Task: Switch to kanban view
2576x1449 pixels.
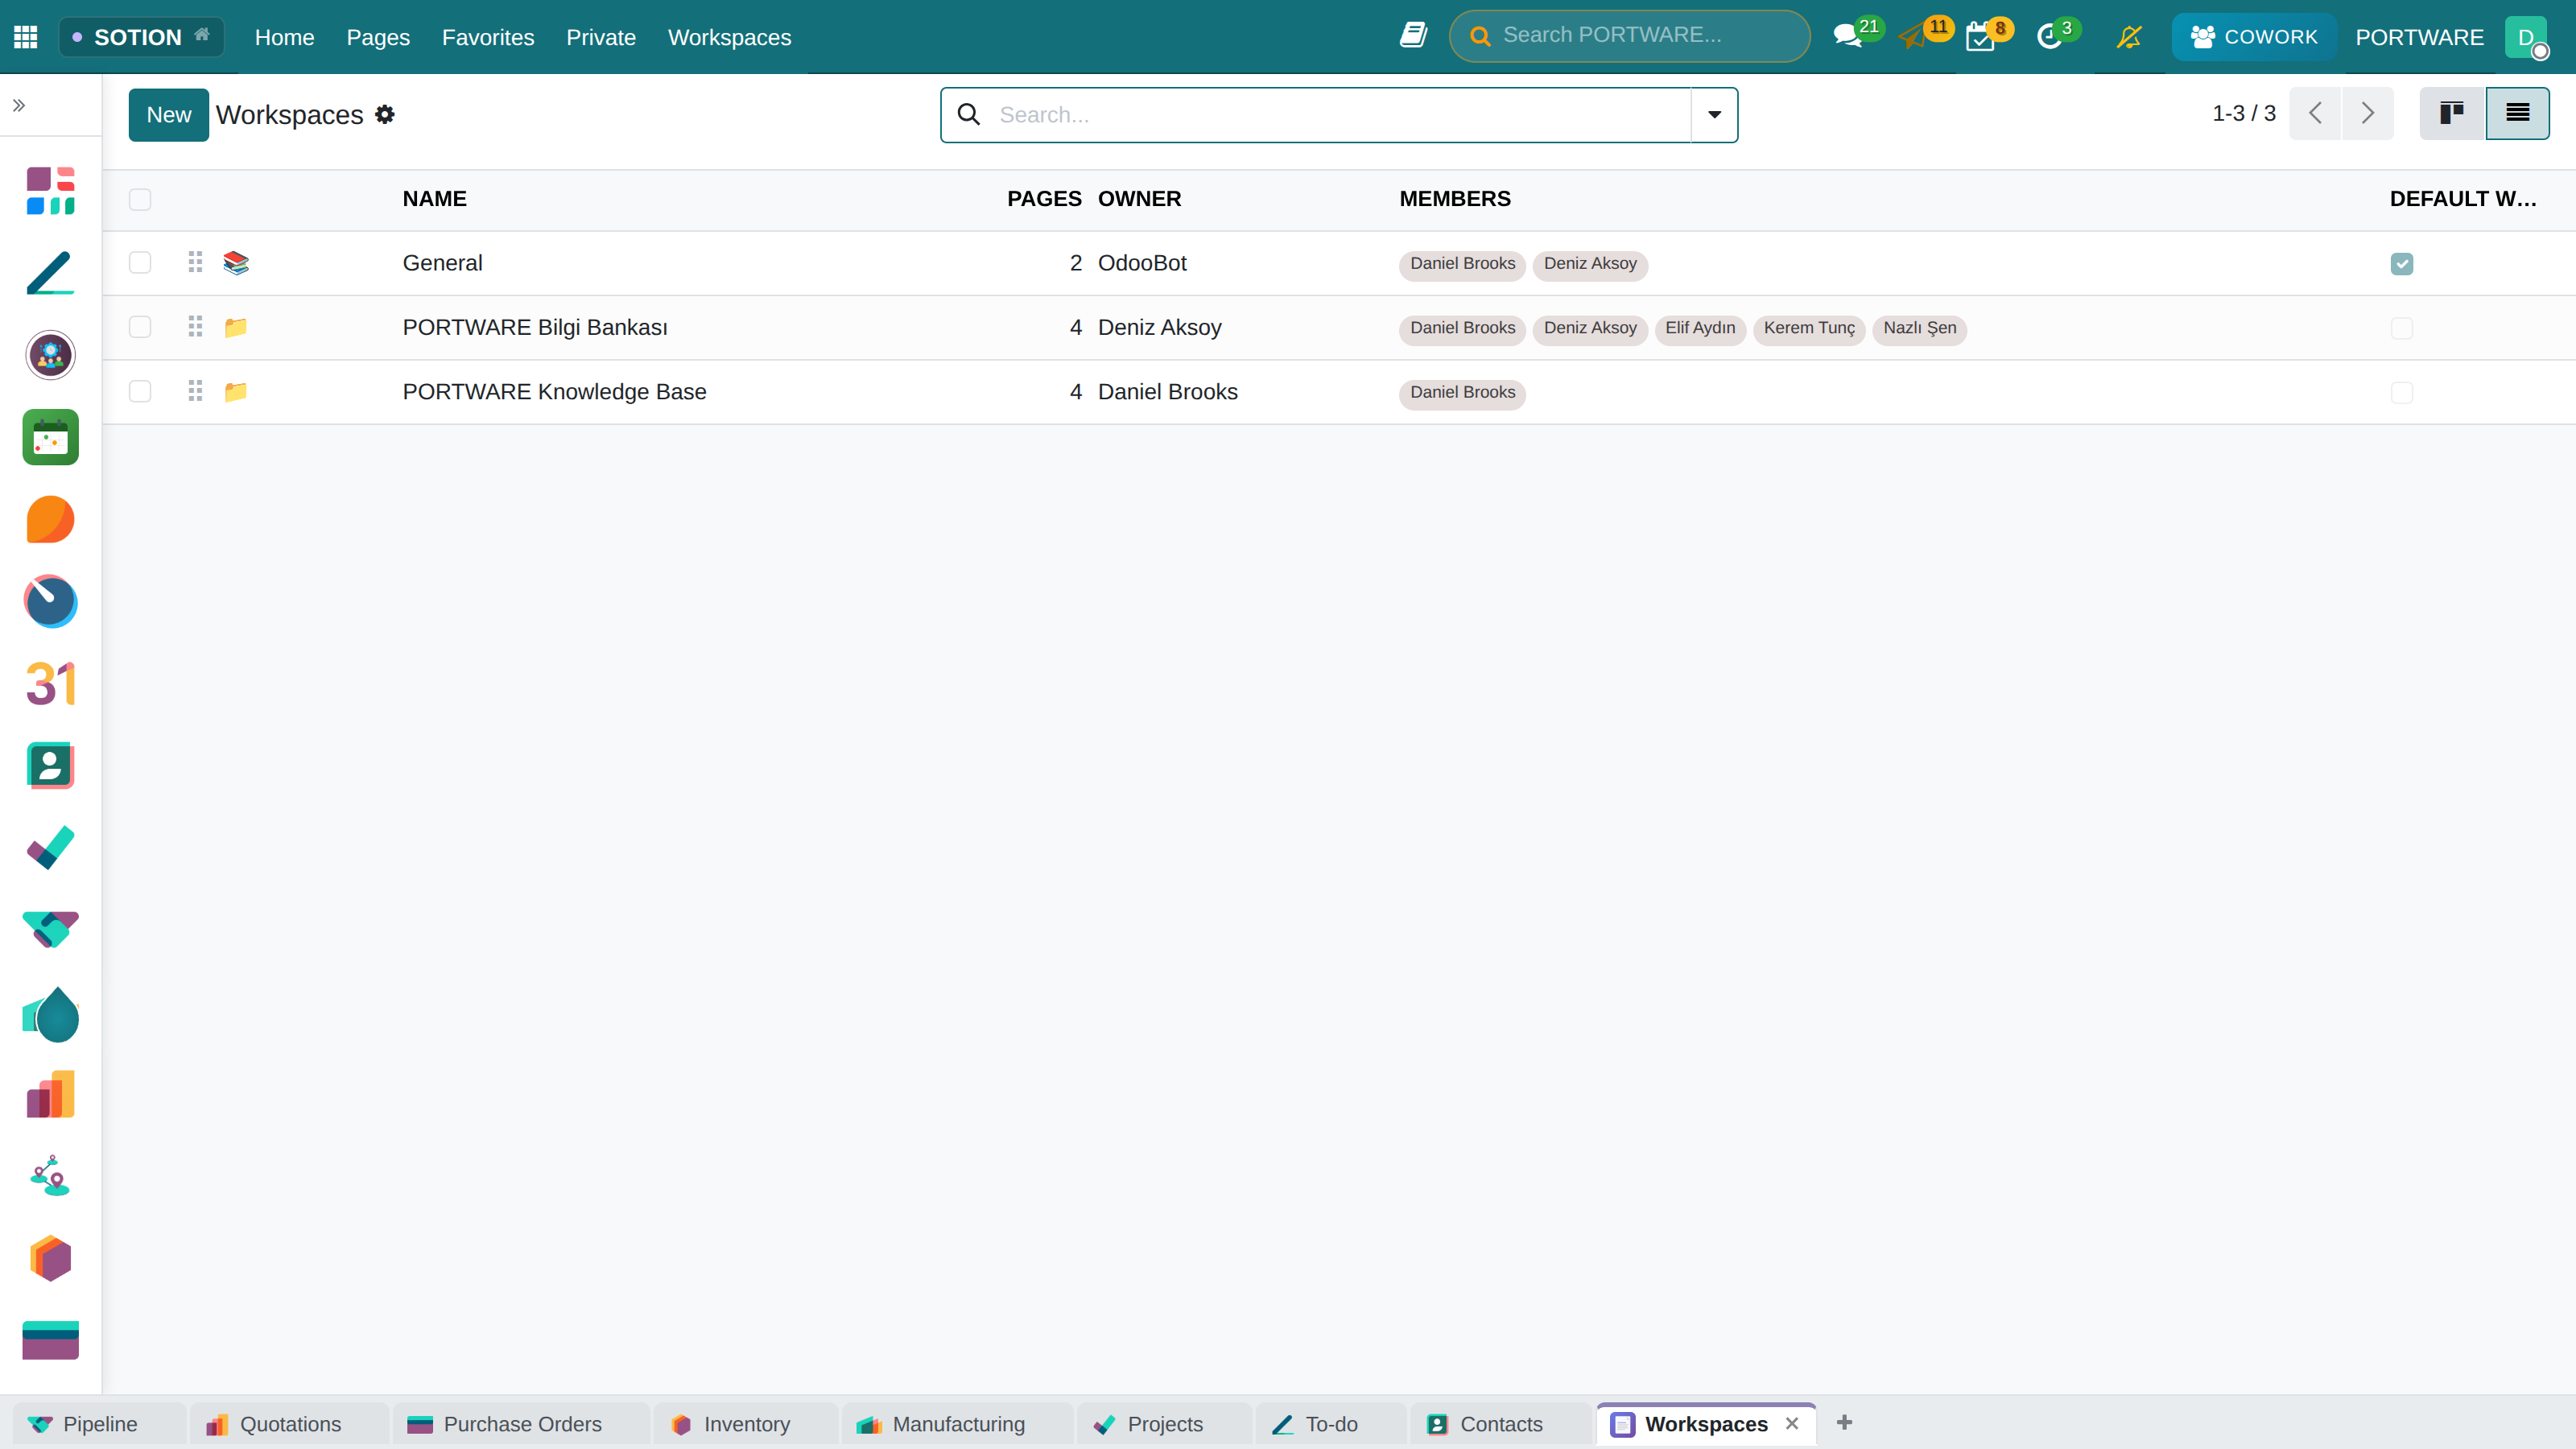Action: (2452, 113)
